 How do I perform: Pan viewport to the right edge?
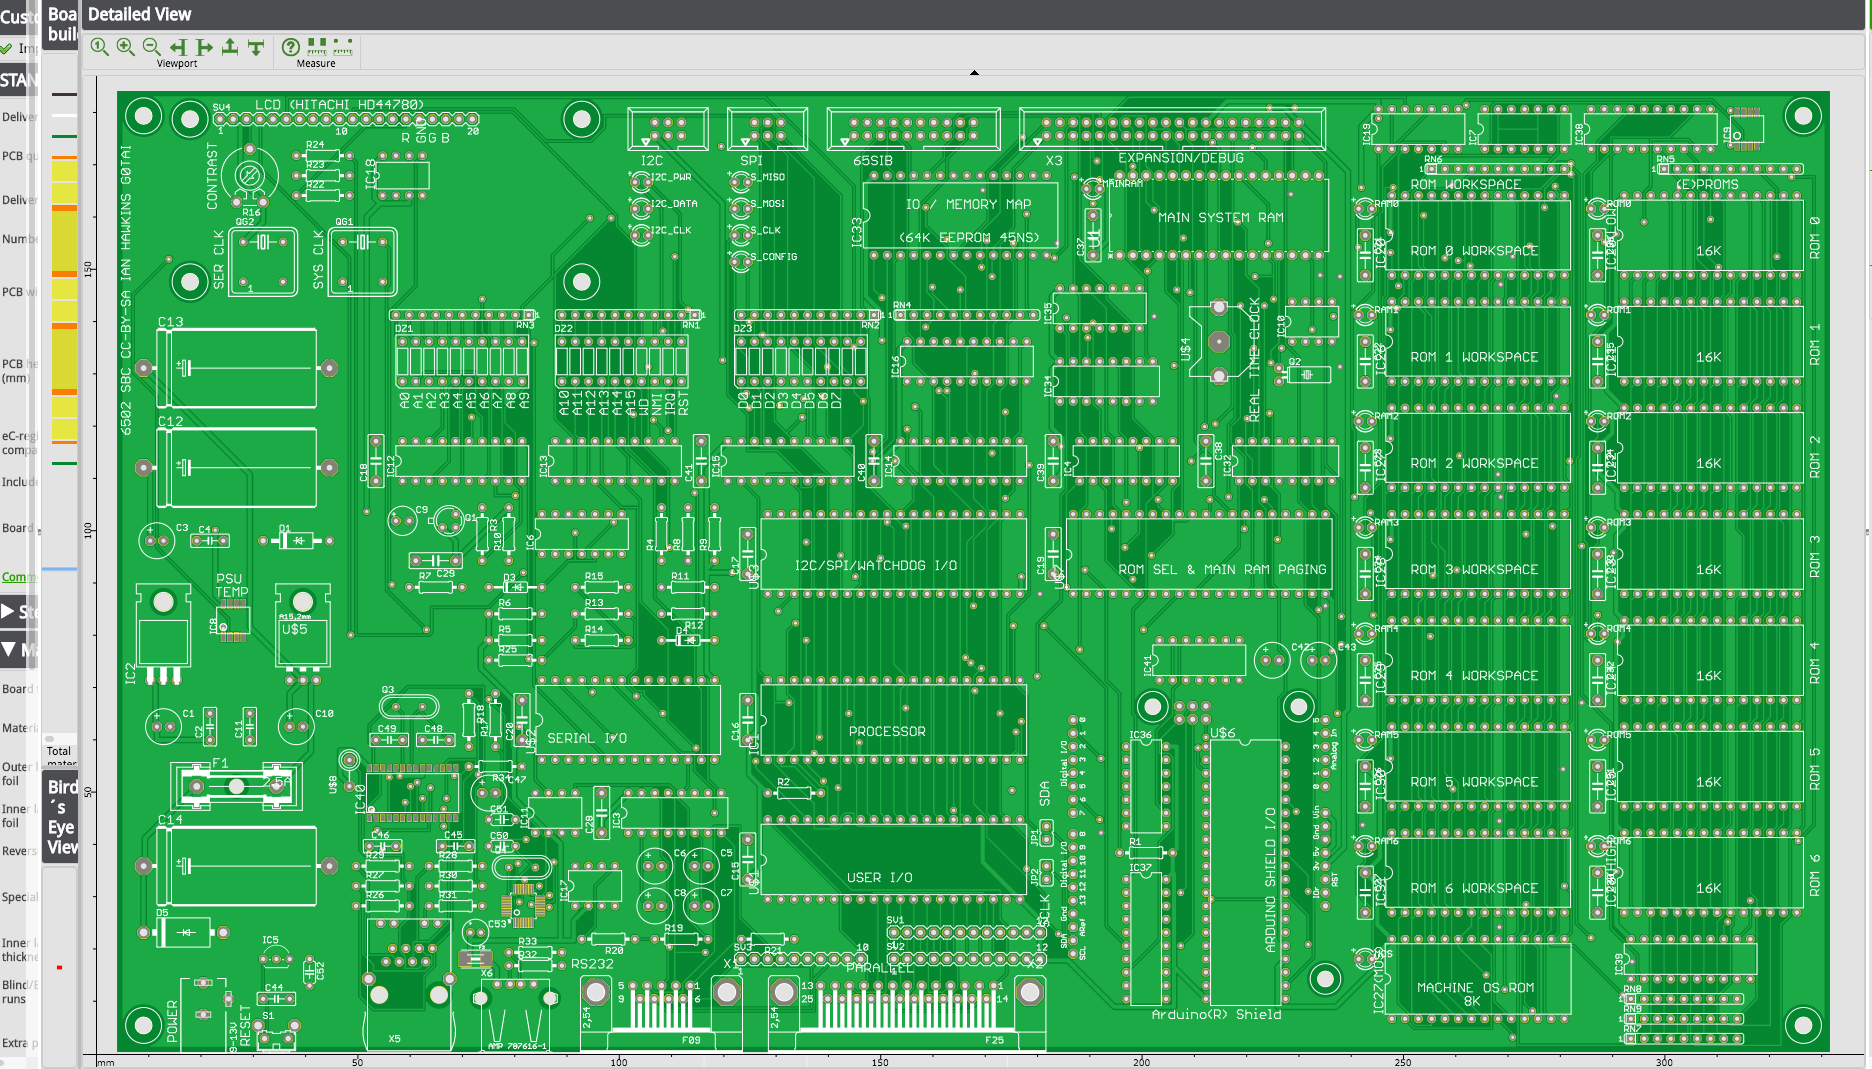click(204, 47)
